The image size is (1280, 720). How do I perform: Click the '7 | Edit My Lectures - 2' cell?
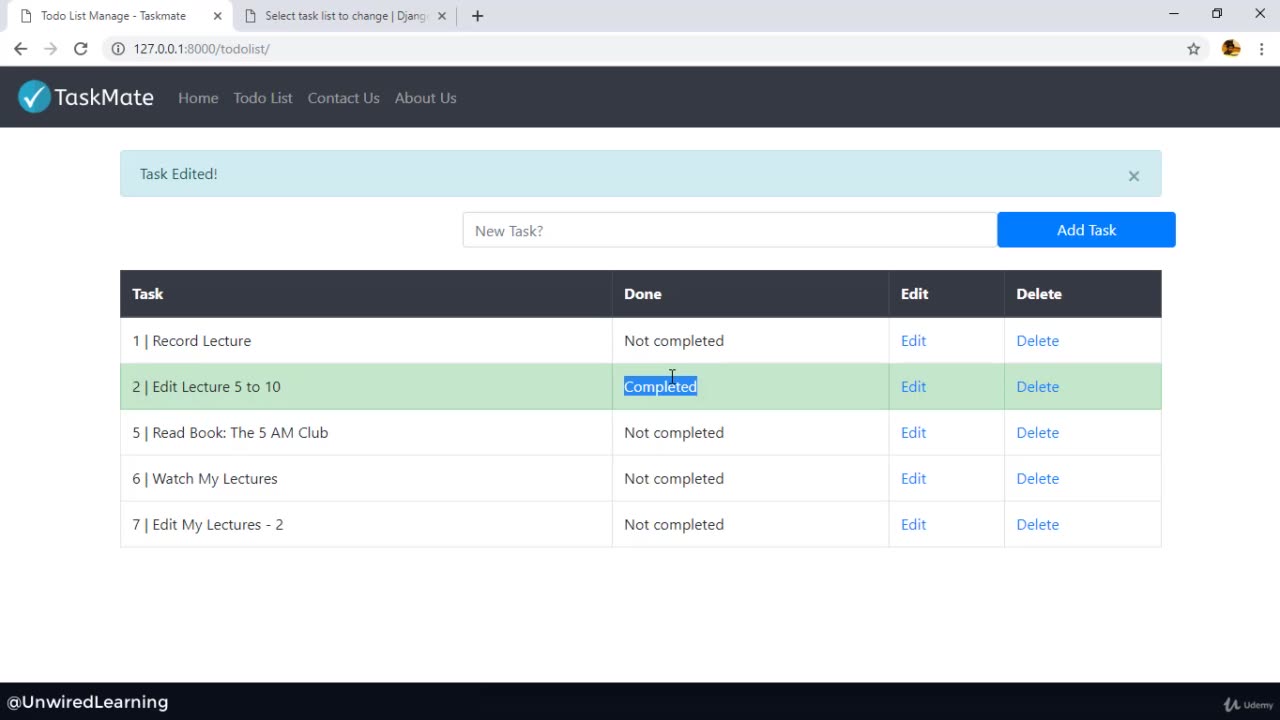click(x=366, y=525)
